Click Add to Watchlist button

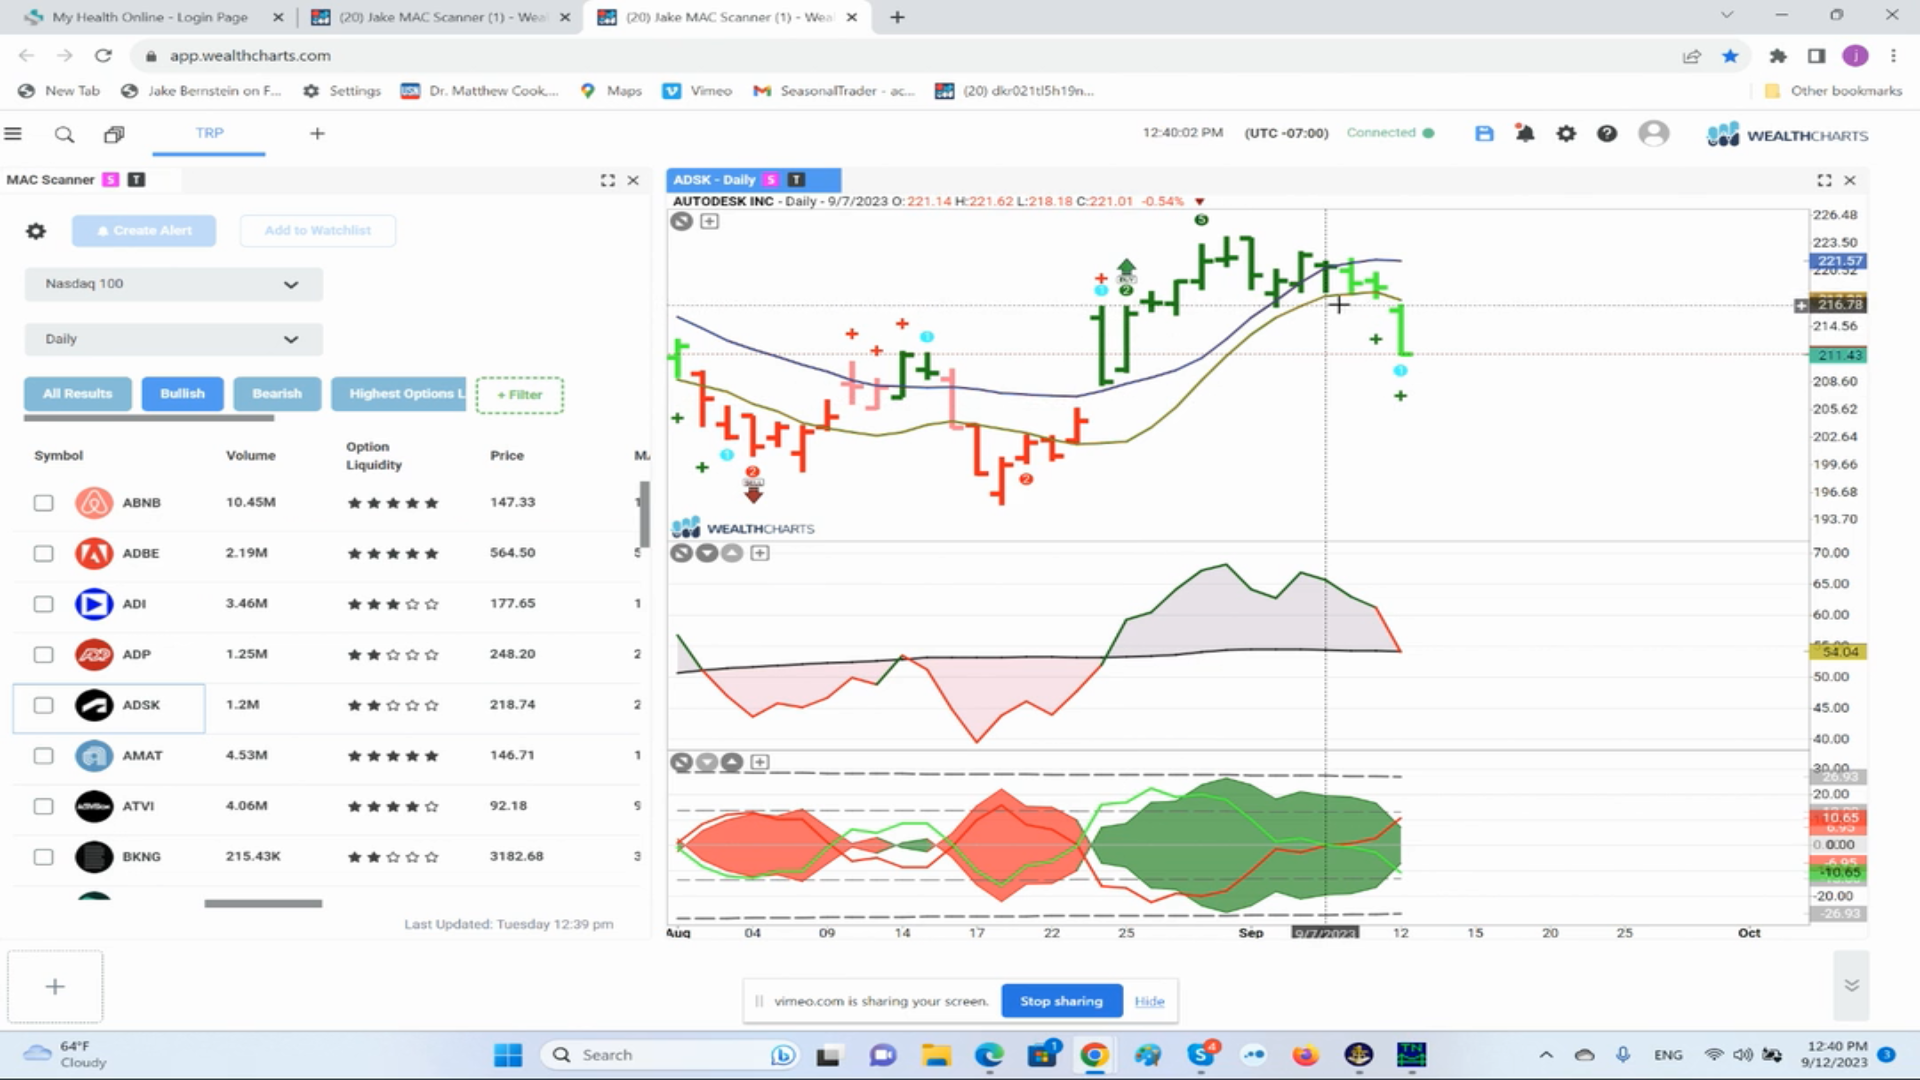[x=318, y=231]
